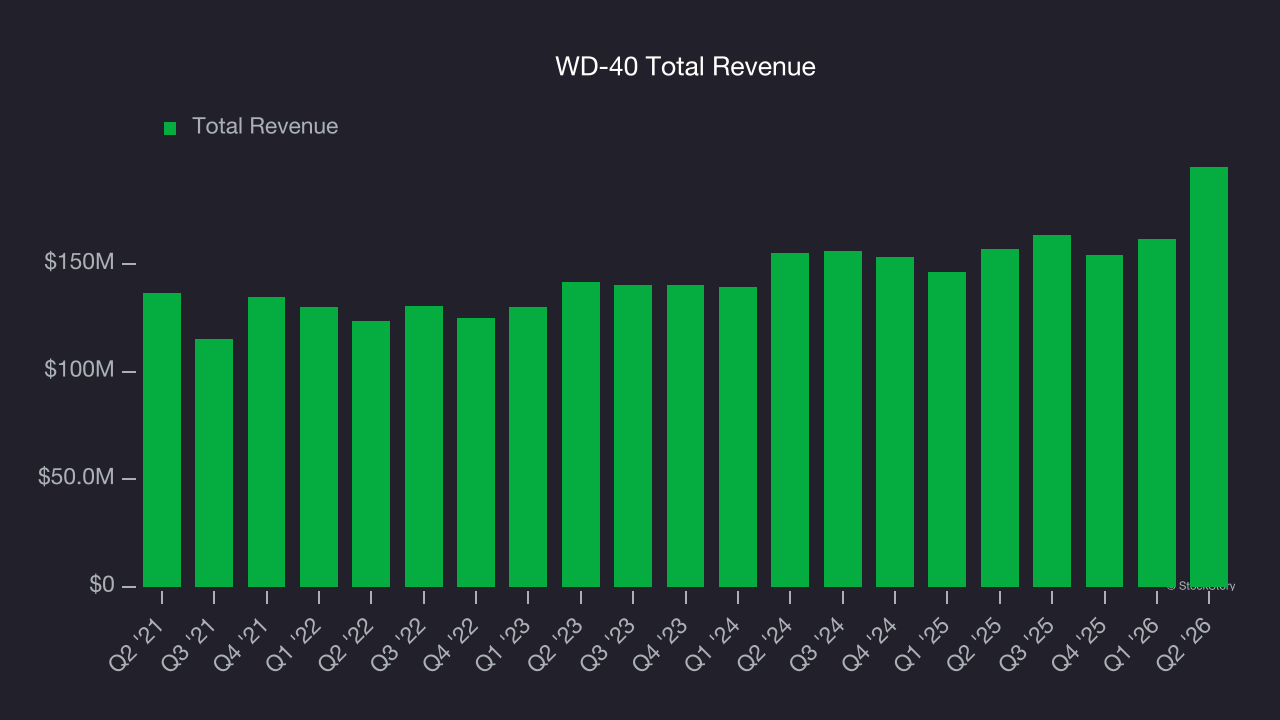Click the Q3 '23 revenue bar
1280x720 pixels.
point(633,436)
